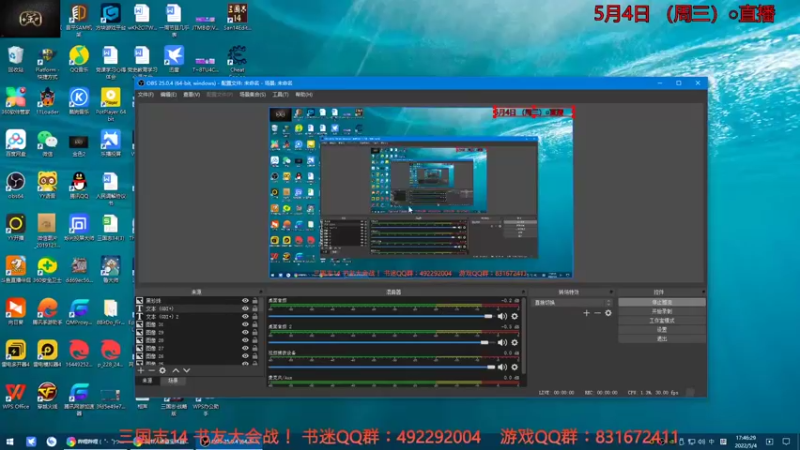Click the 桌面音频 volume slider
The width and height of the screenshot is (800, 450).
pos(381,316)
